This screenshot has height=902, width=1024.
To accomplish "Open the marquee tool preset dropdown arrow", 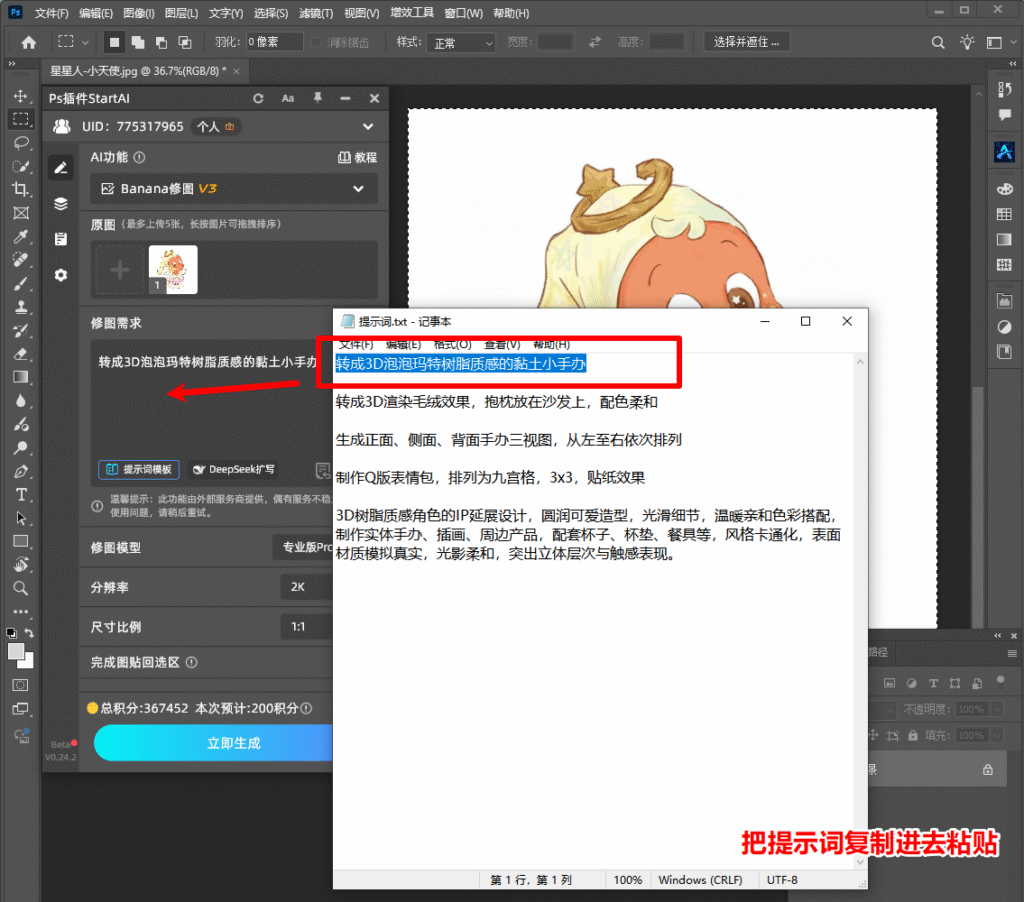I will tap(85, 42).
